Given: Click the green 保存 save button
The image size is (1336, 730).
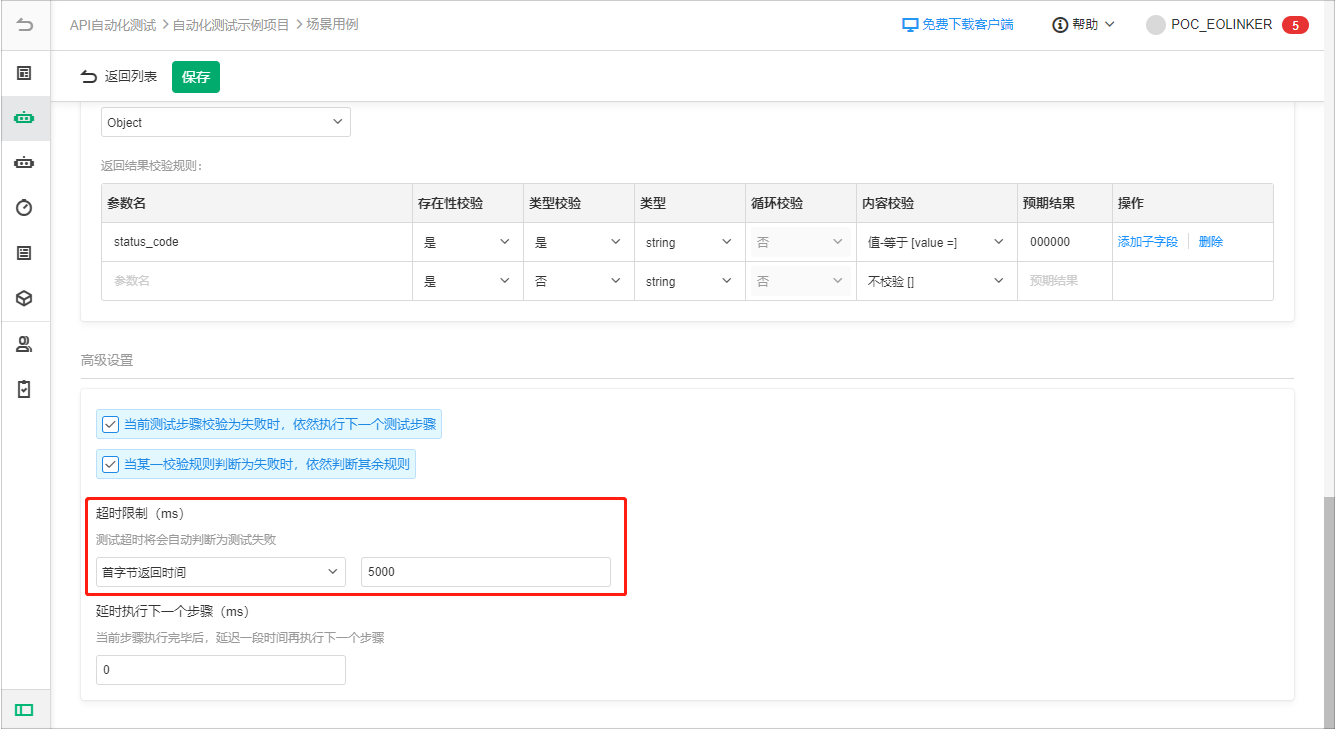Looking at the screenshot, I should [196, 77].
